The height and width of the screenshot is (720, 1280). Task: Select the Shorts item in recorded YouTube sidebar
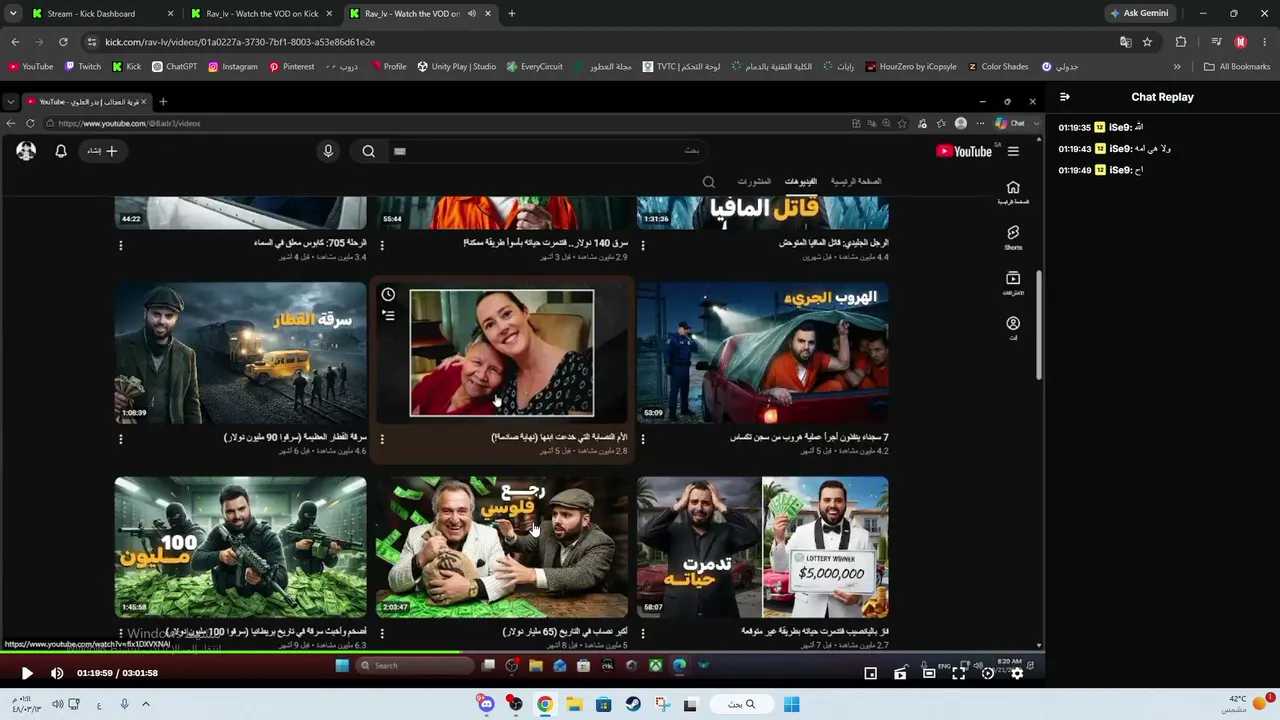coord(1013,237)
